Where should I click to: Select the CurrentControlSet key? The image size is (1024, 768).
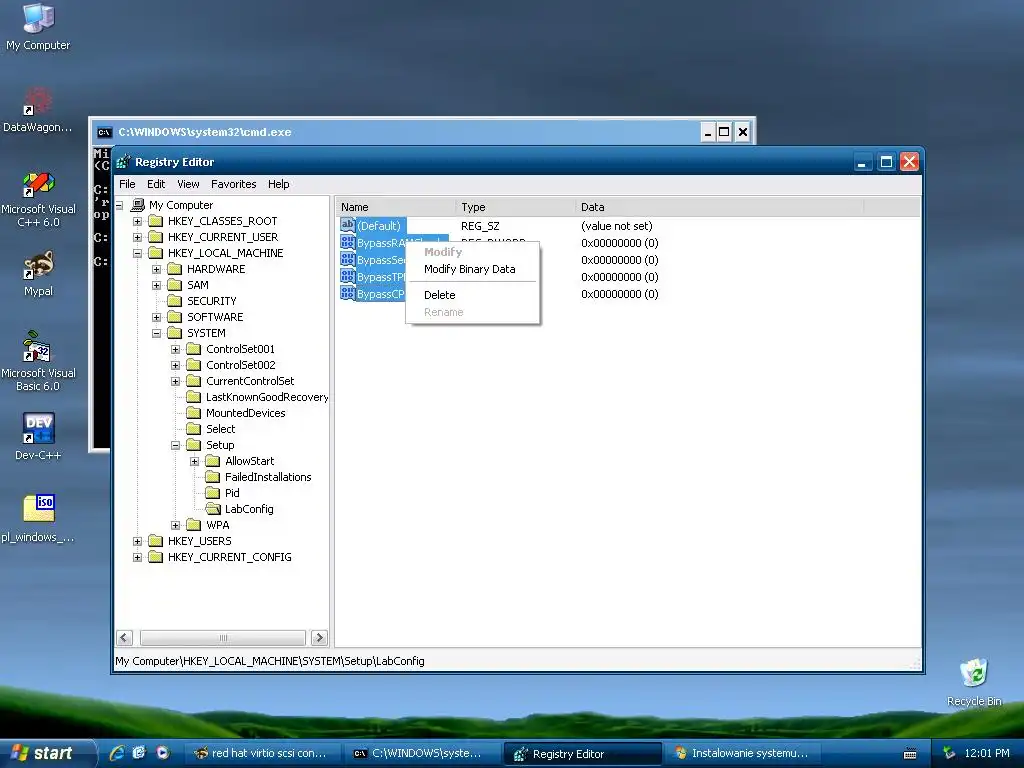tap(250, 381)
